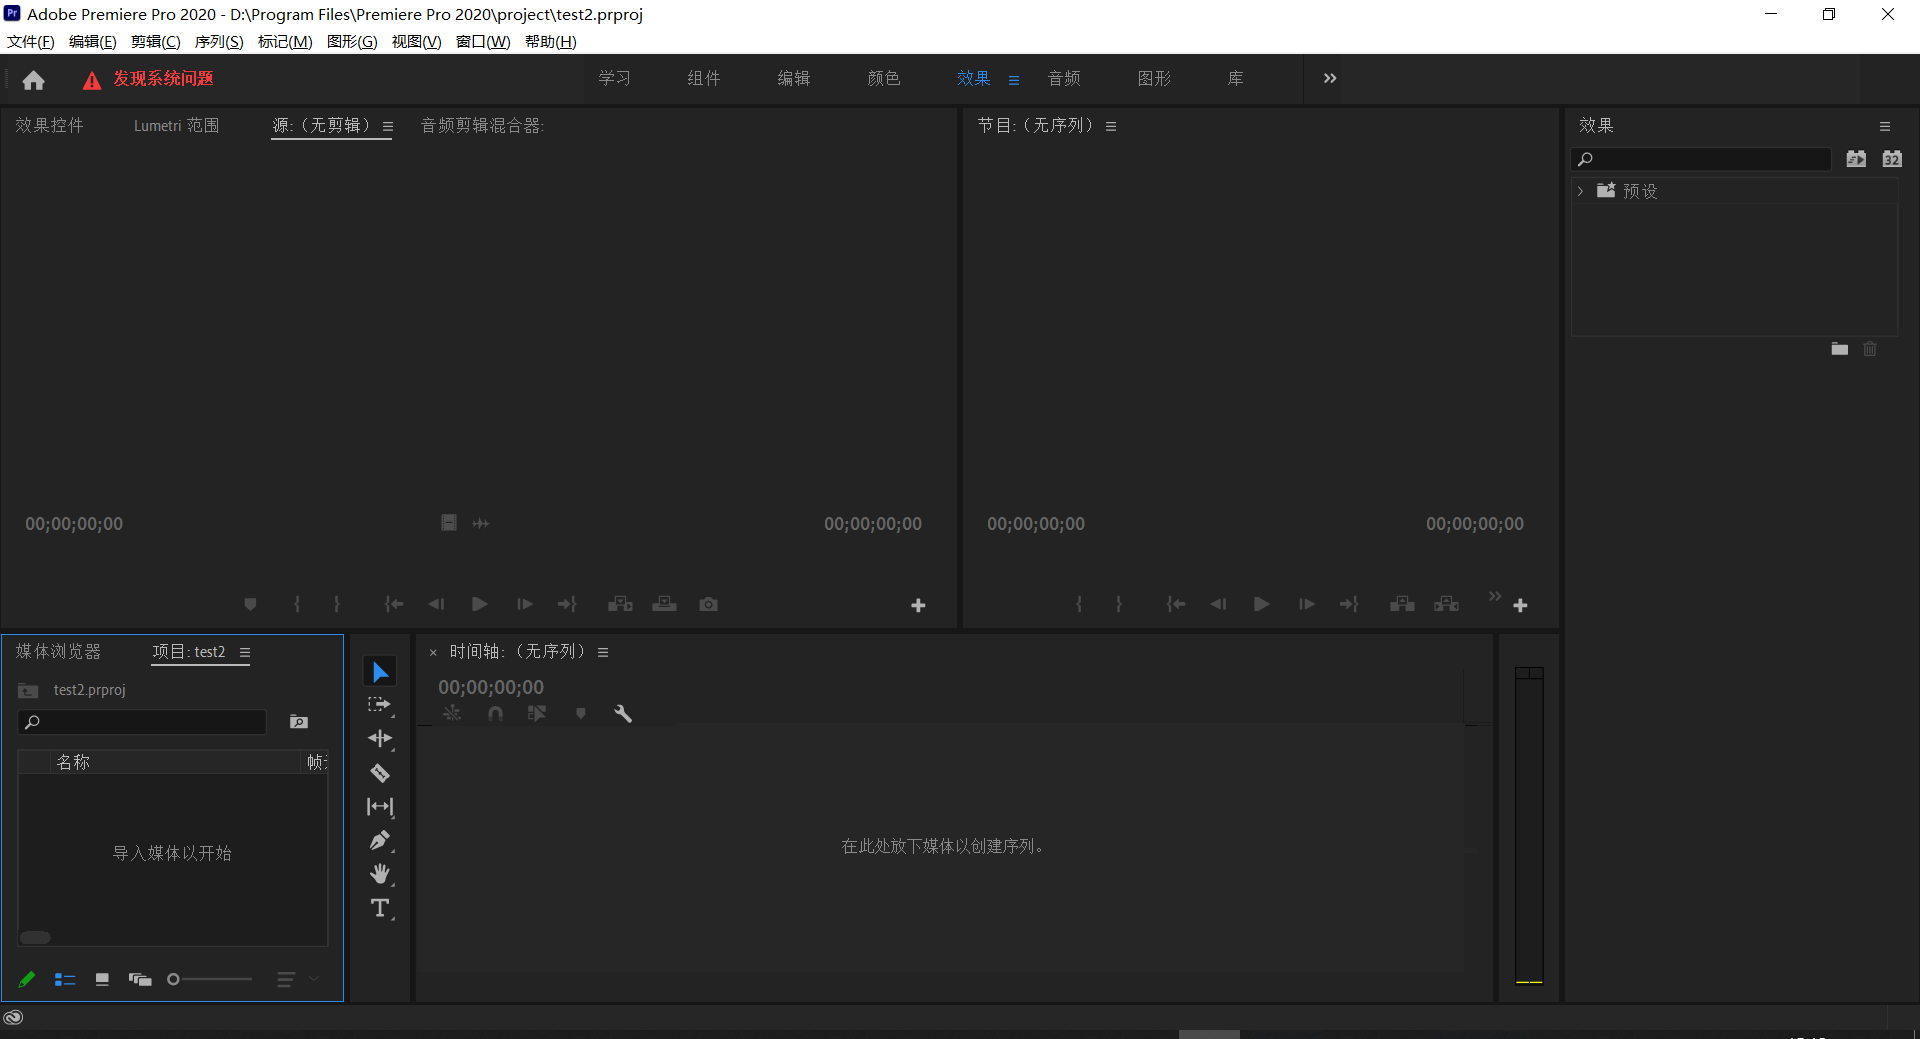The width and height of the screenshot is (1920, 1039).
Task: Switch project panel to list view
Action: pos(65,980)
